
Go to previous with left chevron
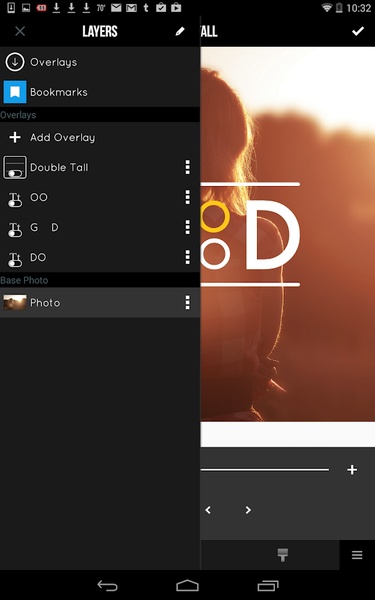coord(208,510)
